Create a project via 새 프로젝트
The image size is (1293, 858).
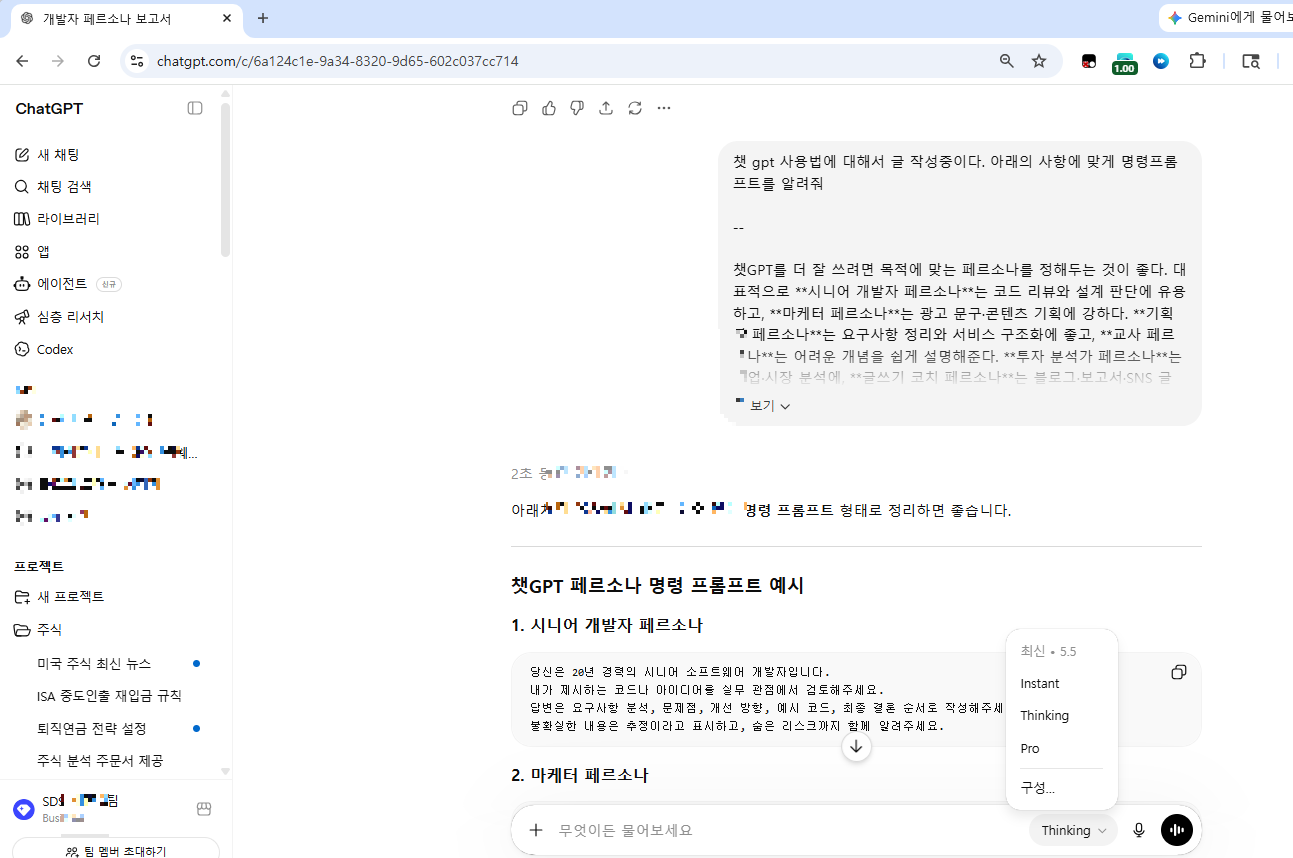click(60, 597)
